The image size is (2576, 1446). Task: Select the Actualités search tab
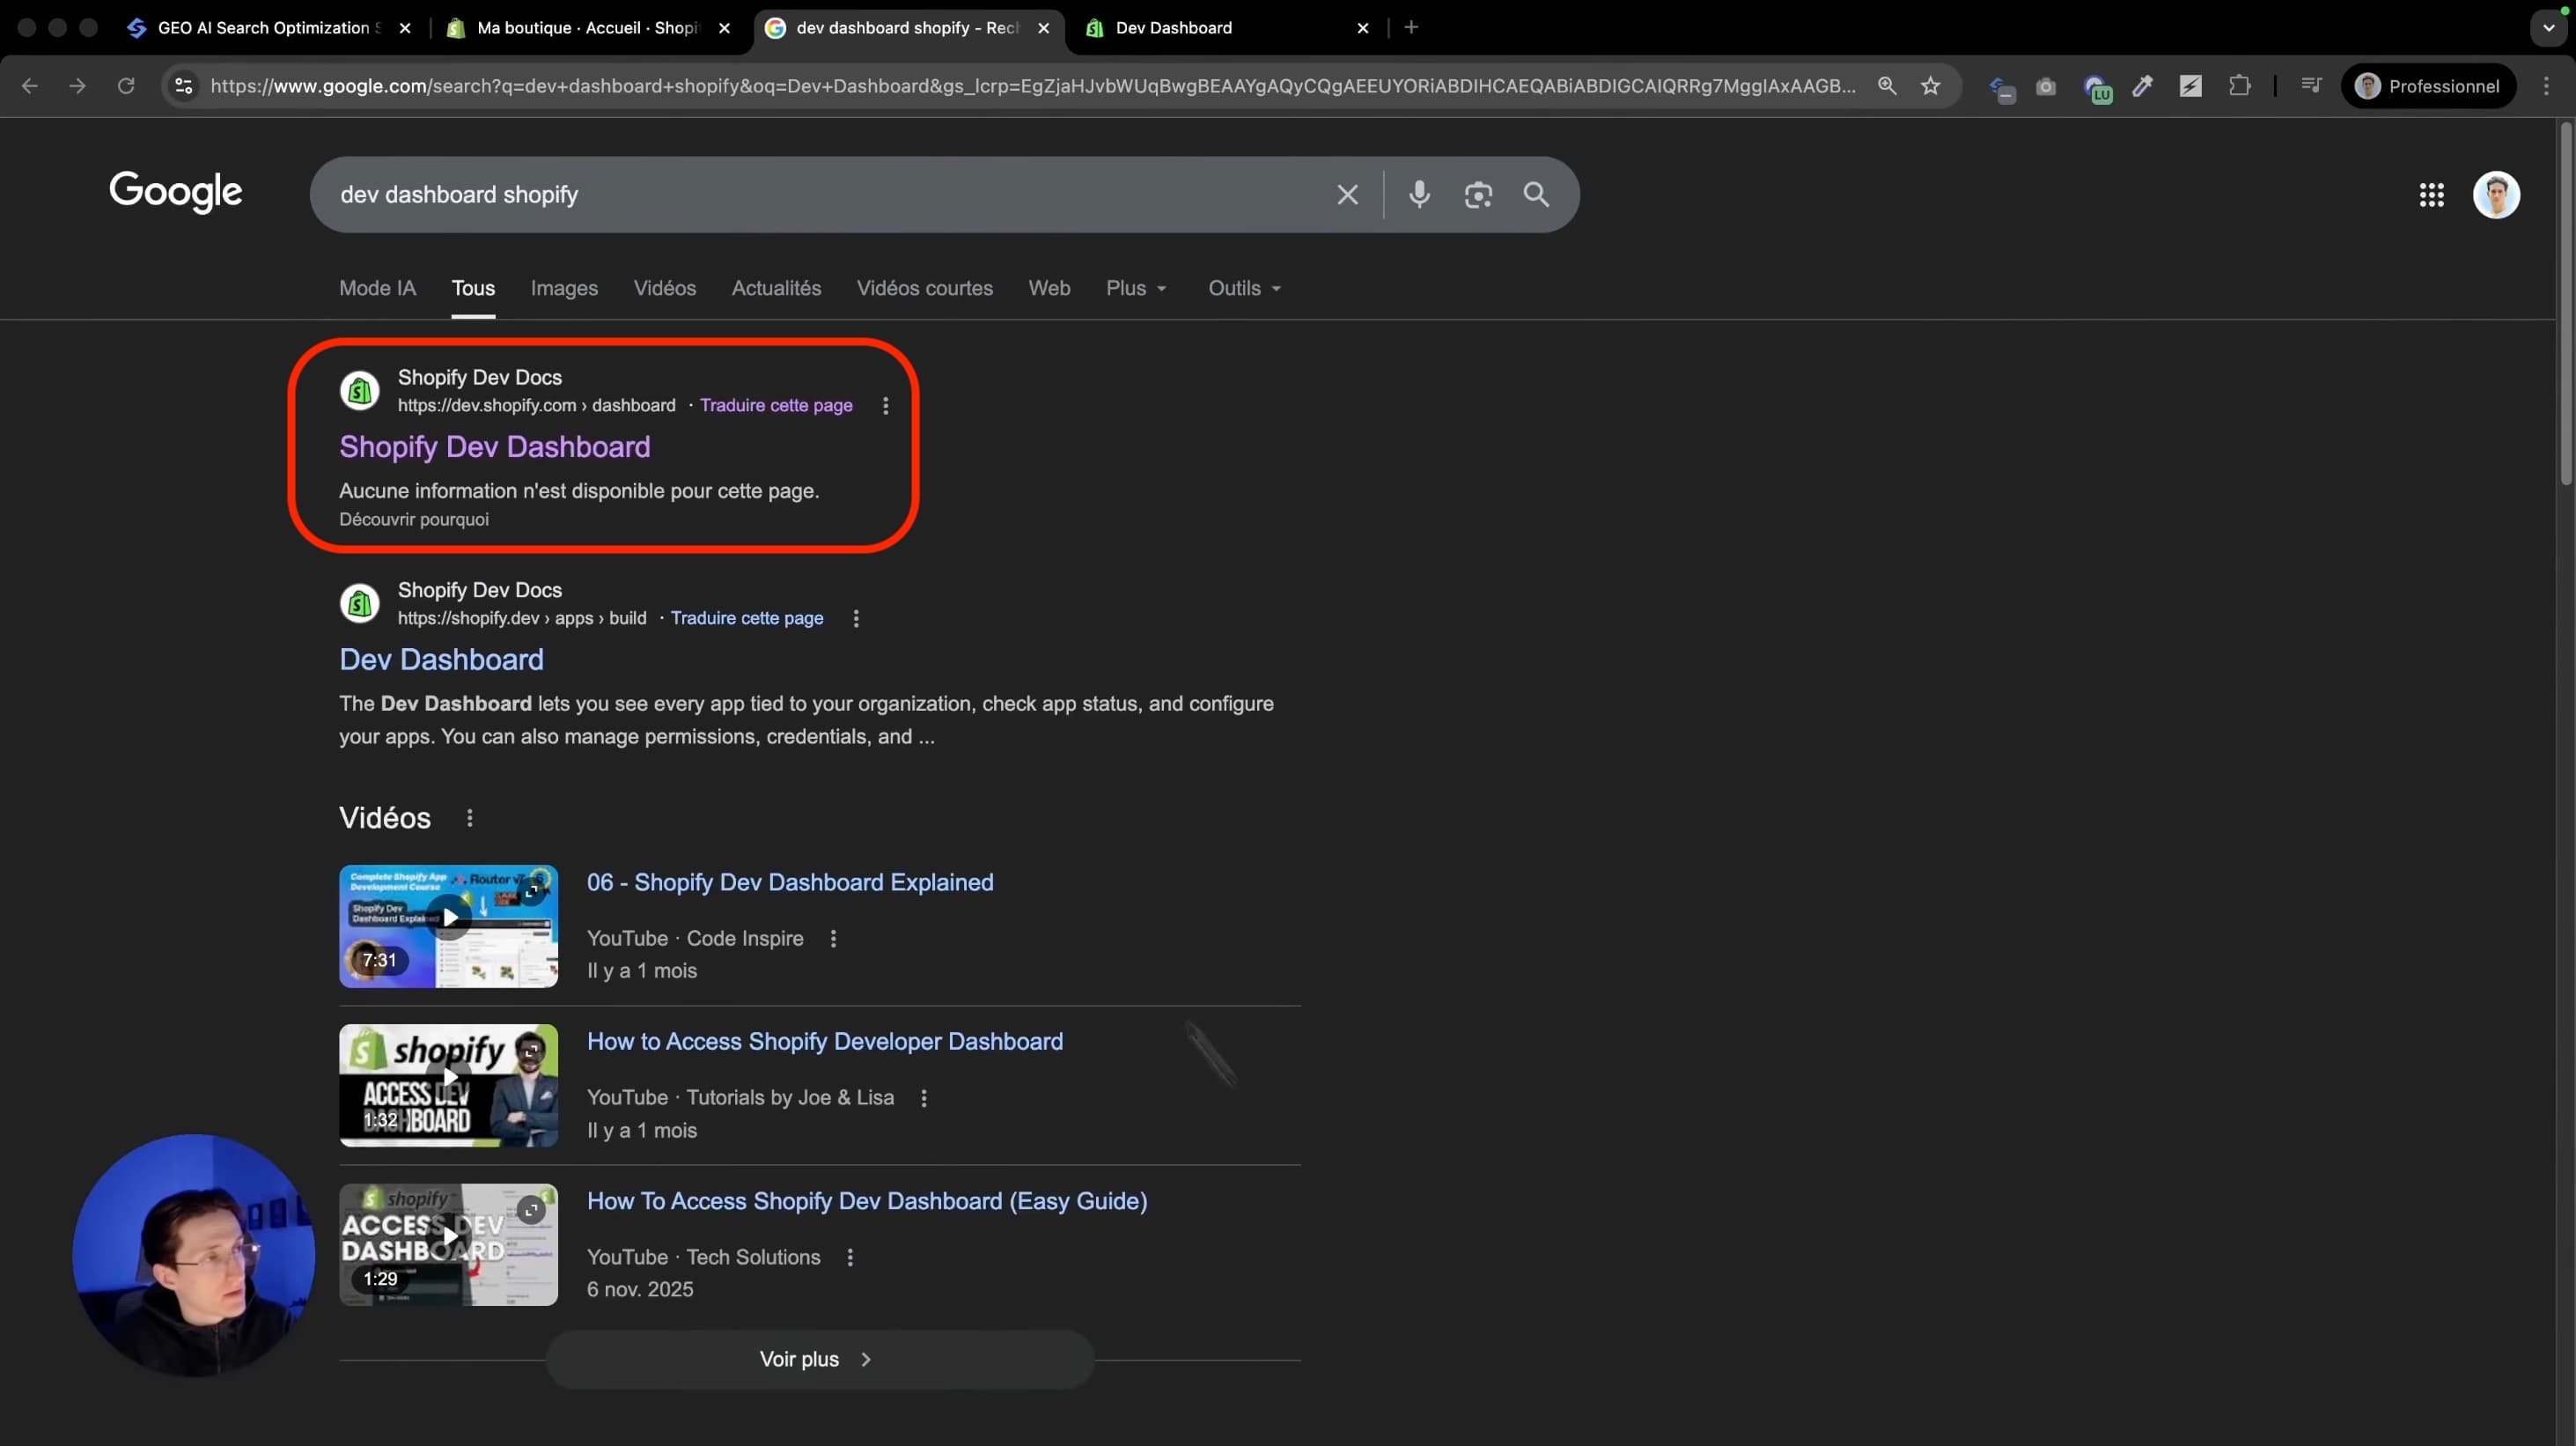[776, 288]
